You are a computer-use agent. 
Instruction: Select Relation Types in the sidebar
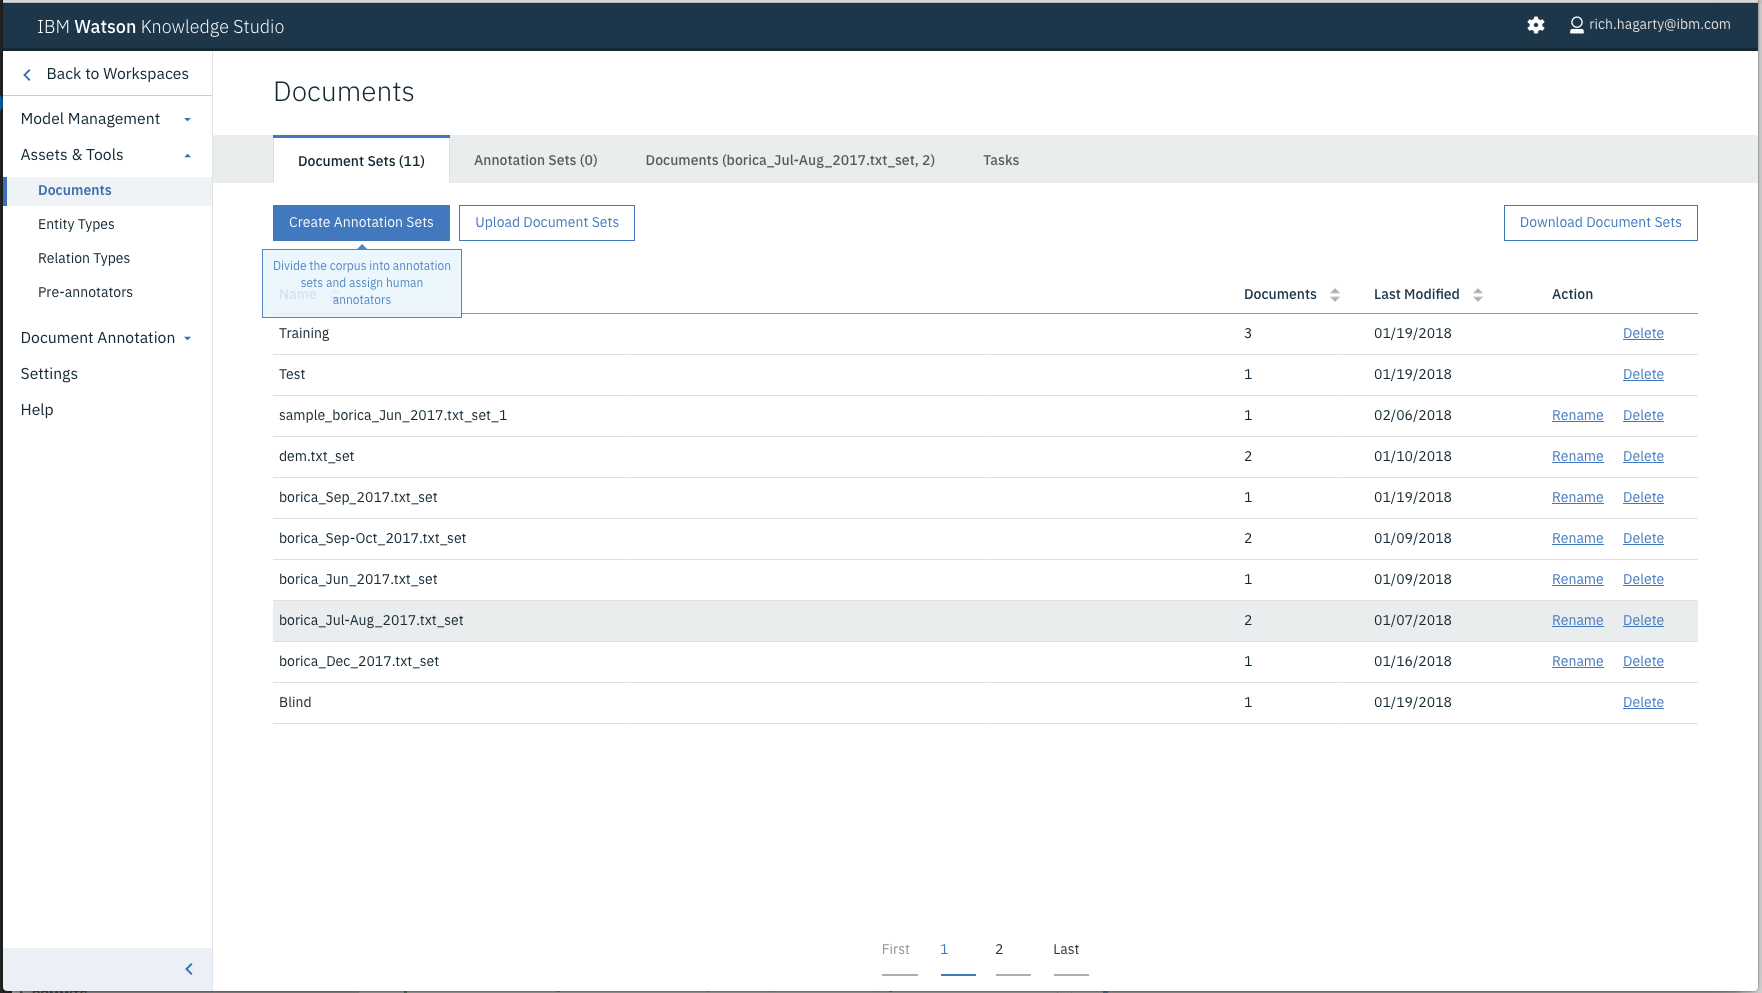pos(84,258)
